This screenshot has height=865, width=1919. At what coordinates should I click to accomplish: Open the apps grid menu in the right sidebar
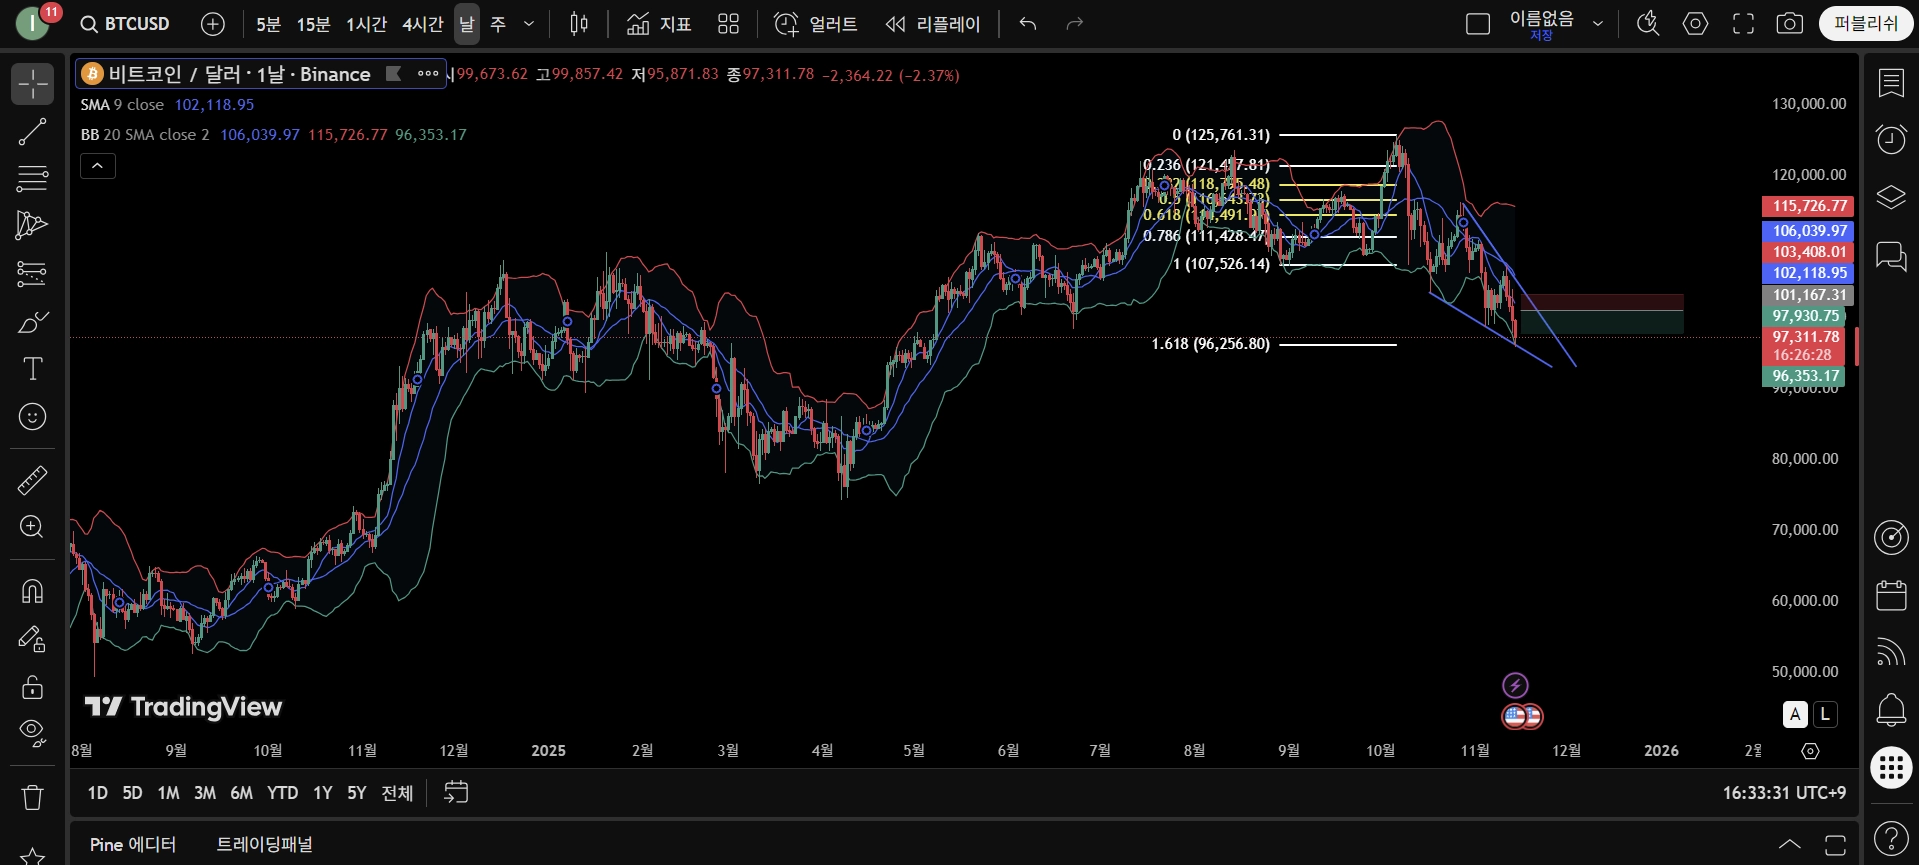(x=1891, y=767)
